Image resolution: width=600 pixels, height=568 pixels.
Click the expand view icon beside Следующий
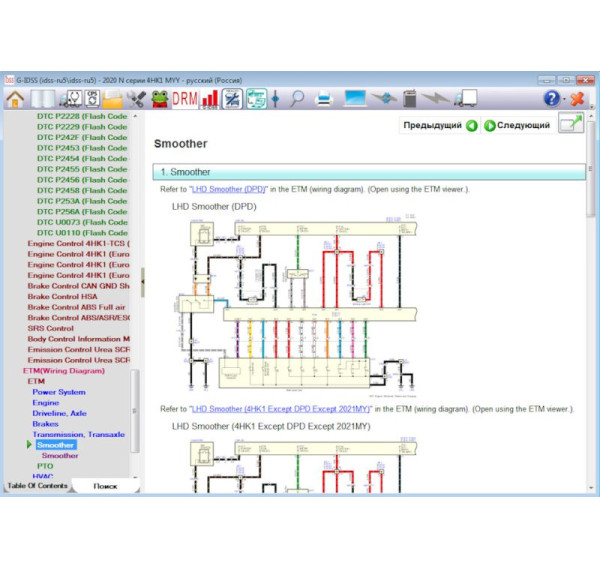pyautogui.click(x=571, y=125)
